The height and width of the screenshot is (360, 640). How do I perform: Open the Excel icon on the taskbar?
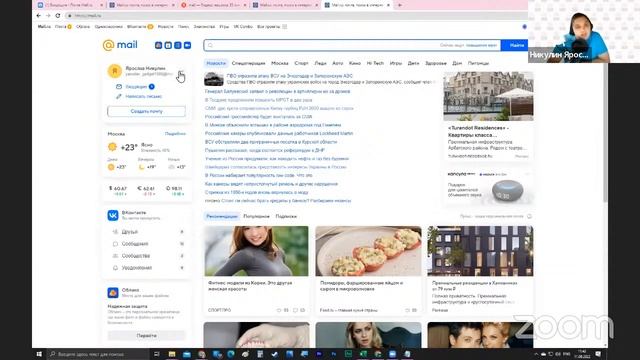point(363,354)
